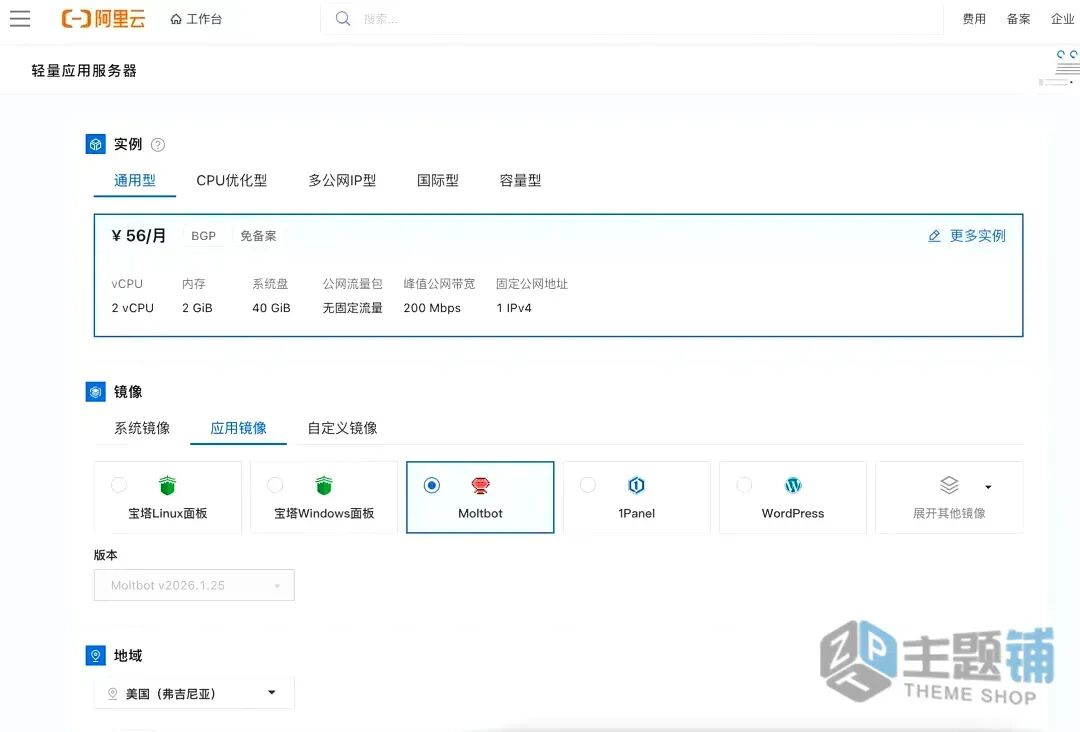Open the hamburger navigation menu
The image size is (1080, 732).
pyautogui.click(x=20, y=19)
